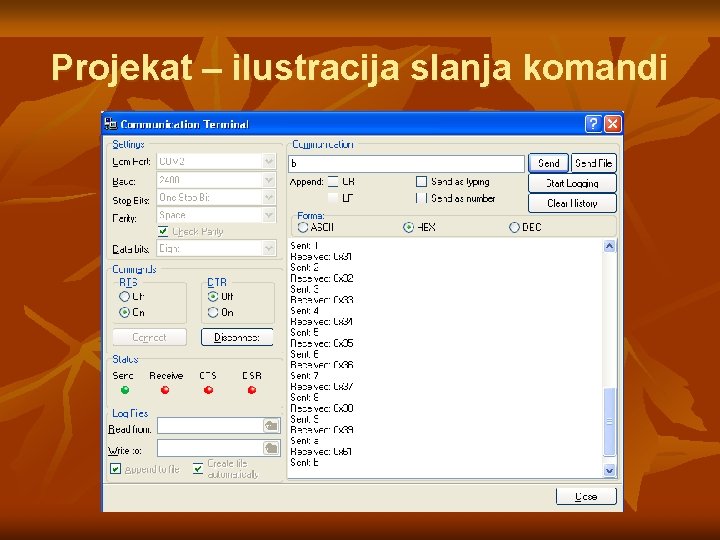Enable Send as number checkbox
The image size is (720, 540).
(x=421, y=198)
